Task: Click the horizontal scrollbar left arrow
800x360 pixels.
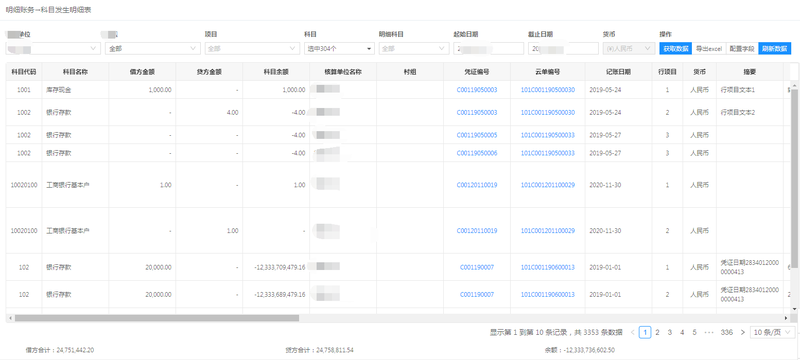Action: pos(10,318)
